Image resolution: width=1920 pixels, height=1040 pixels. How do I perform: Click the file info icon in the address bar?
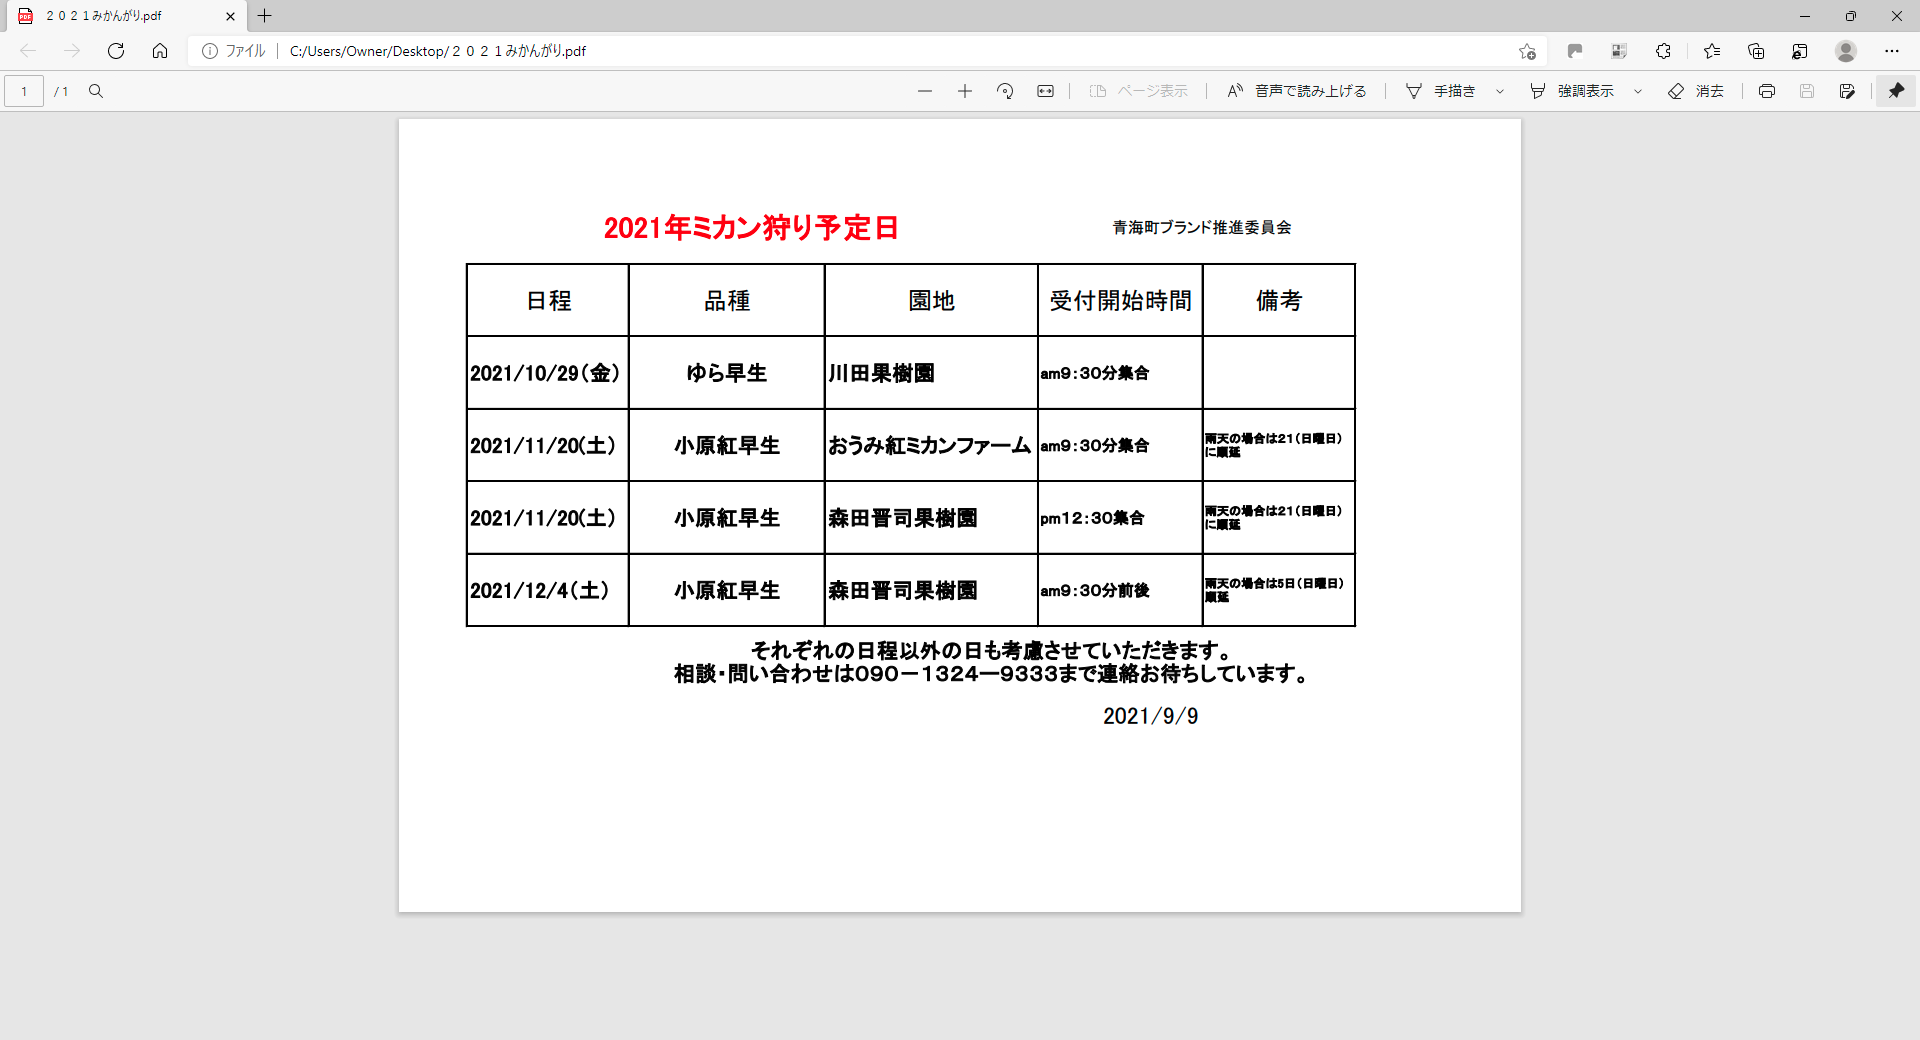click(x=210, y=51)
